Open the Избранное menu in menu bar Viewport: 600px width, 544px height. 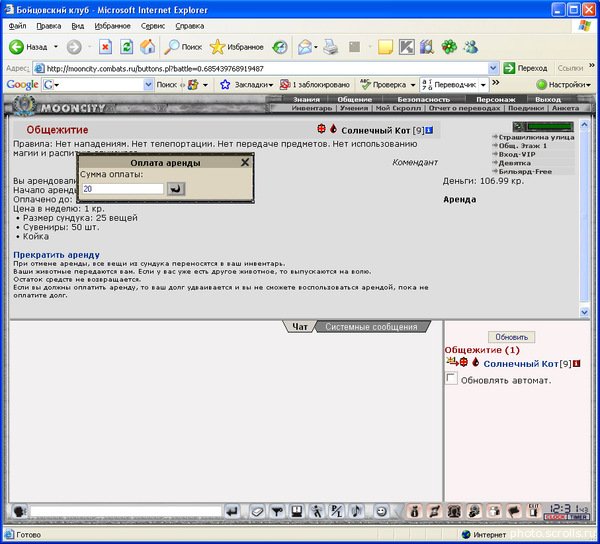click(x=112, y=26)
